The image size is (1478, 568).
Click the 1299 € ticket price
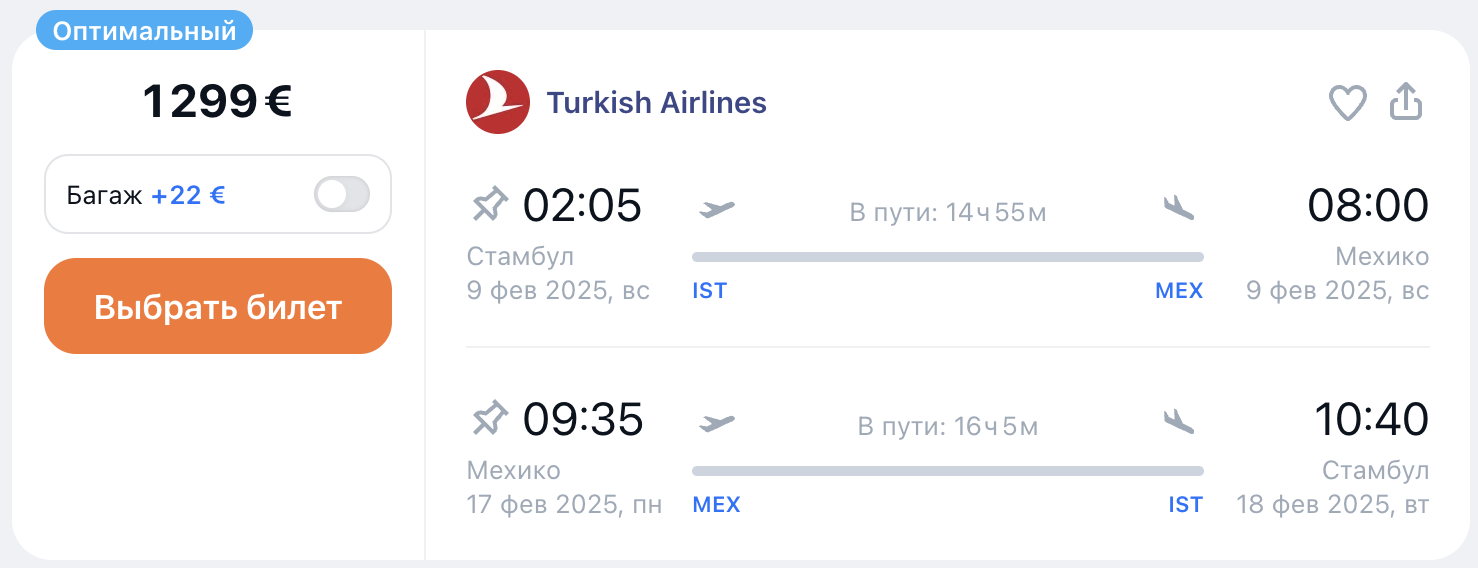217,101
